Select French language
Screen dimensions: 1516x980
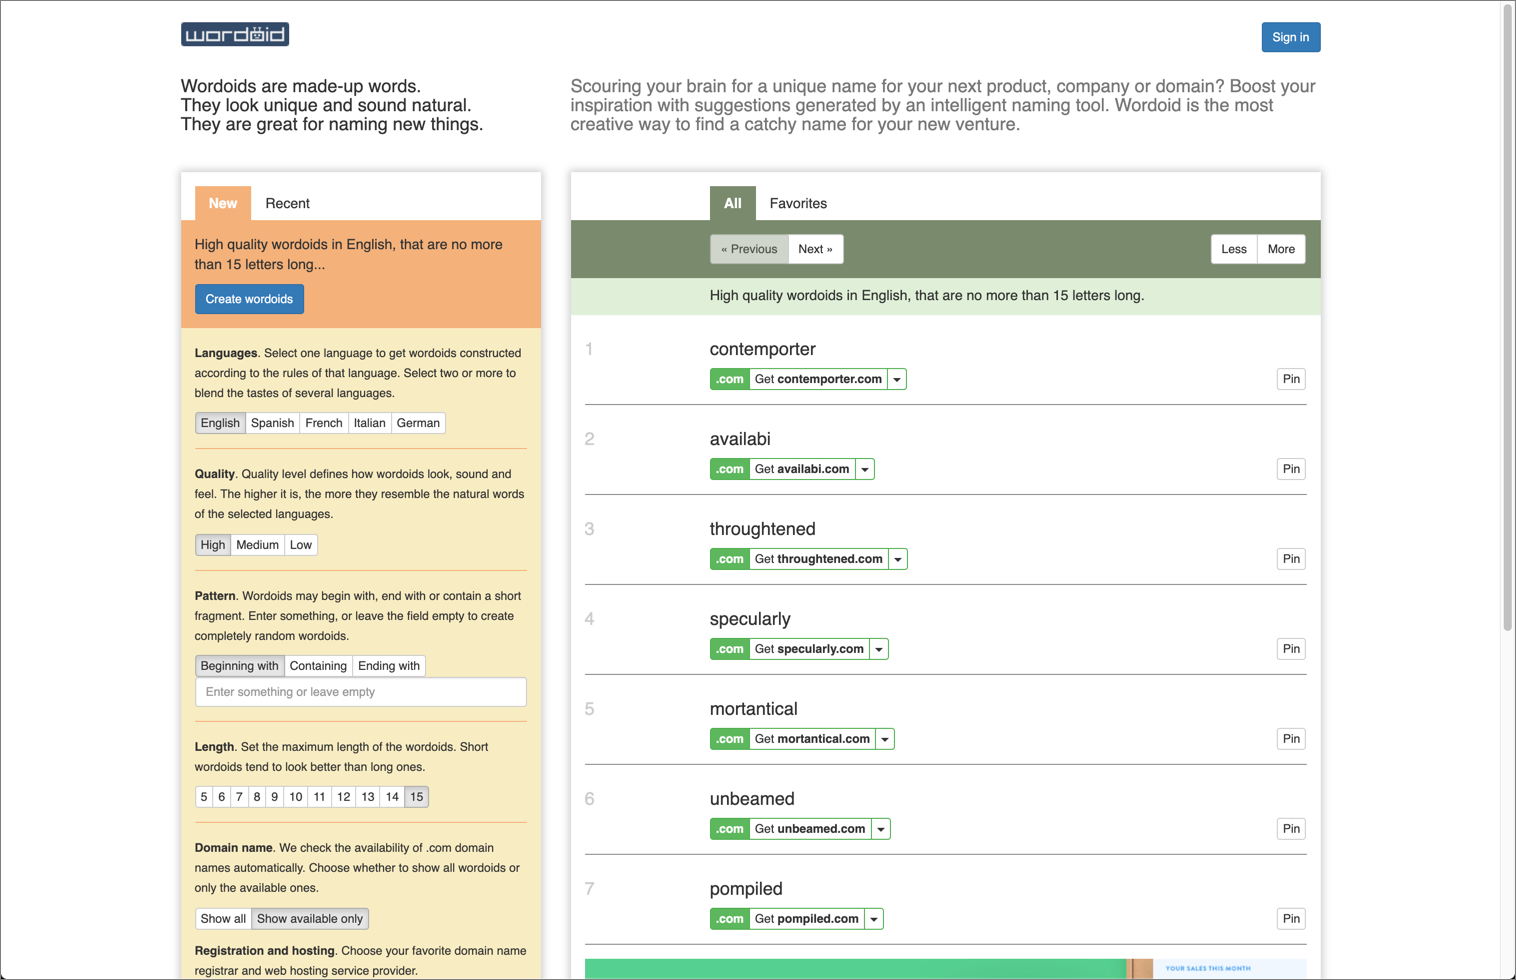(x=323, y=423)
